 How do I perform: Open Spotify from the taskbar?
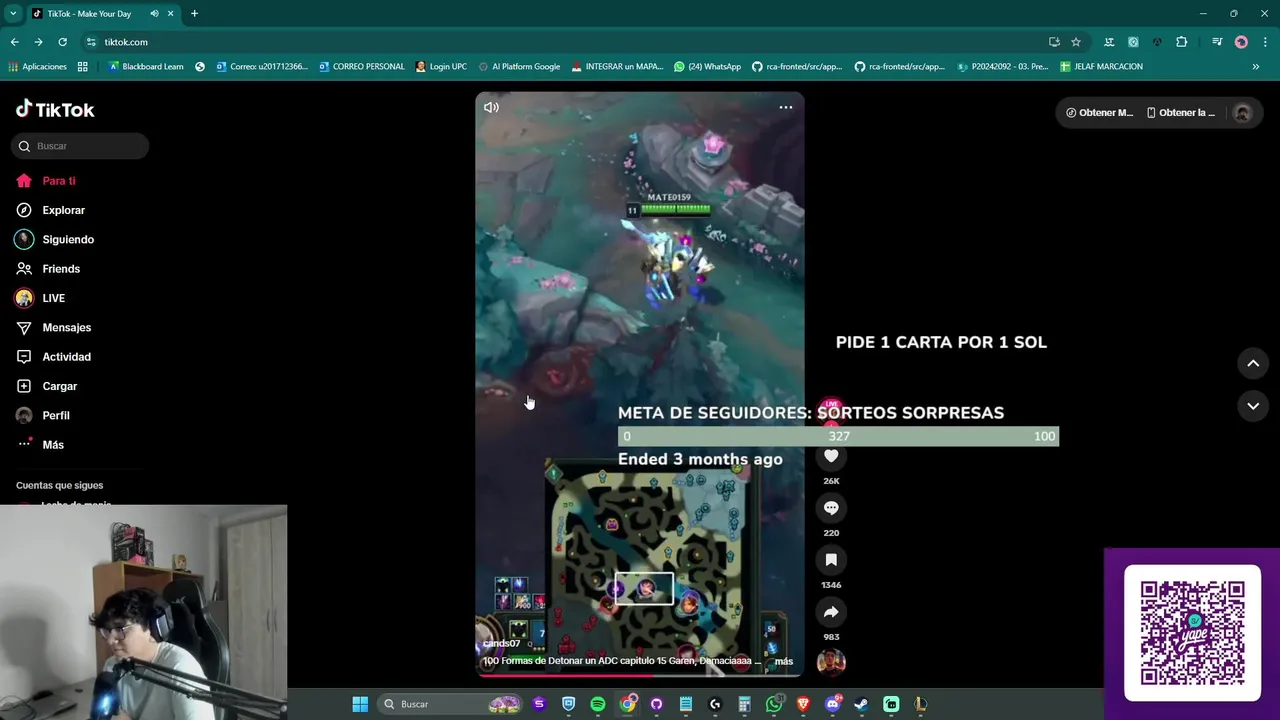[598, 704]
